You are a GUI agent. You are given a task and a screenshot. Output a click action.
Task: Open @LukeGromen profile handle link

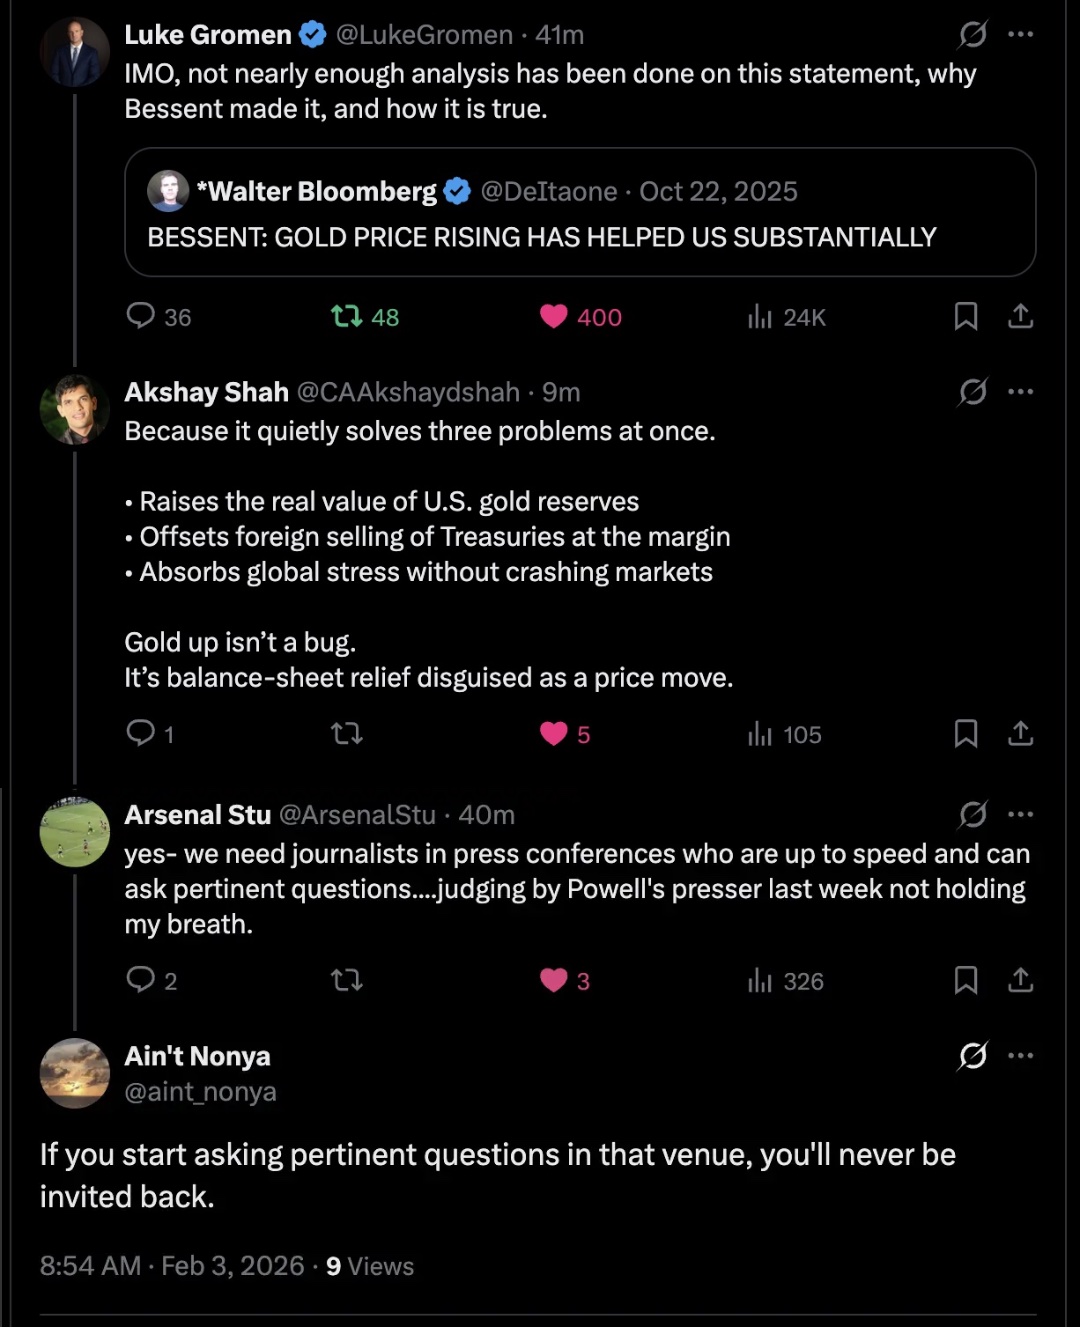(x=424, y=34)
